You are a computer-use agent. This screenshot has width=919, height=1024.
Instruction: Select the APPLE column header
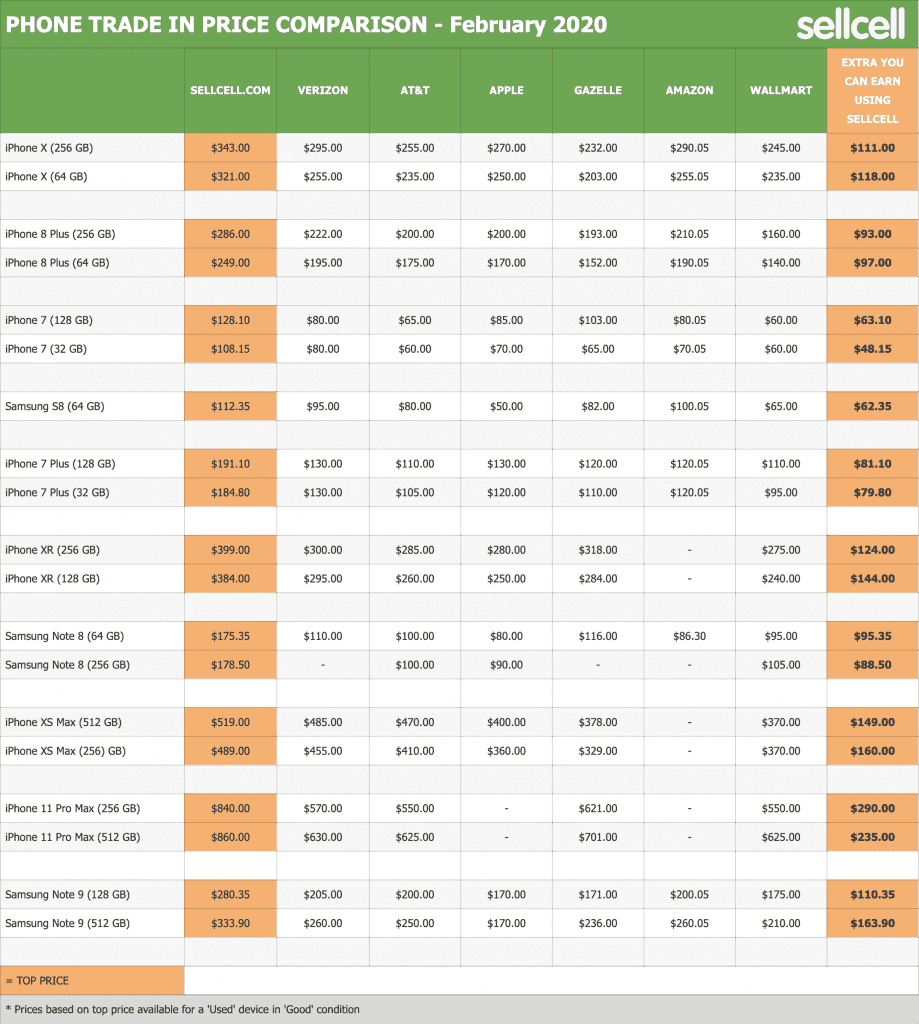(506, 90)
